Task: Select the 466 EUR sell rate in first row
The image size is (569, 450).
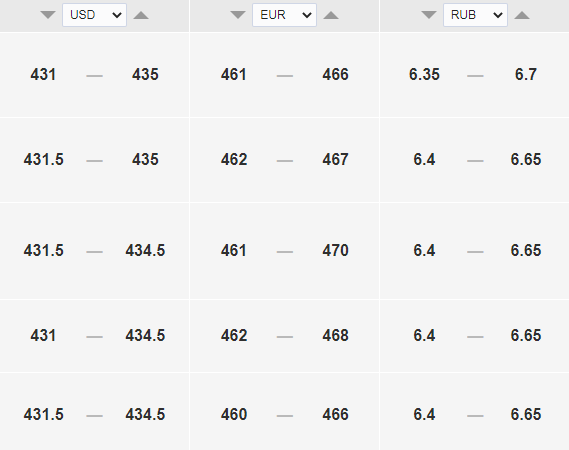Action: pyautogui.click(x=336, y=74)
